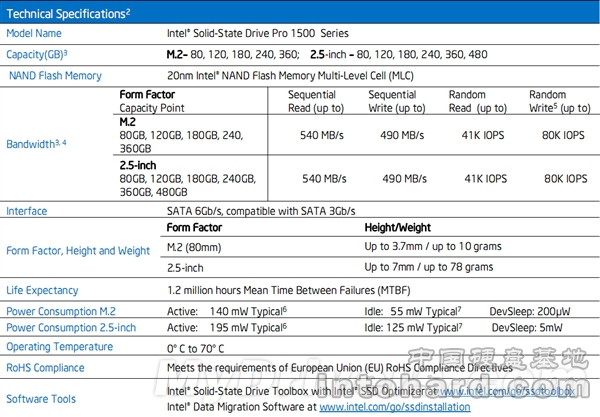The width and height of the screenshot is (600, 417).
Task: Select the Software Tools label
Action: point(41,399)
